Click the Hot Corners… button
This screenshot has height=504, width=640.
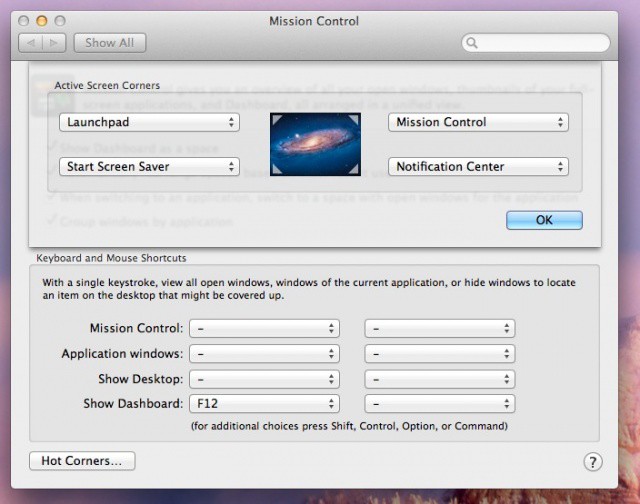[82, 461]
